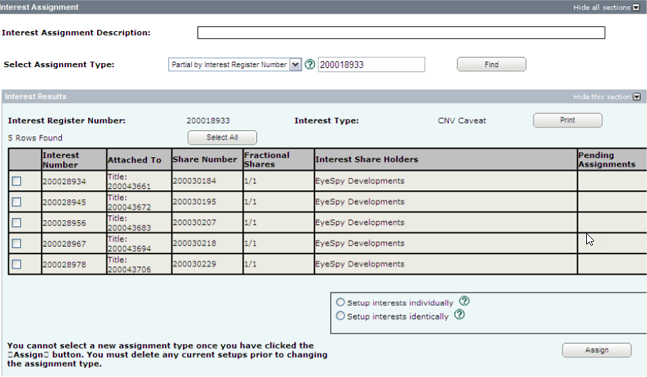Screen dimensions: 647x377
Task: Click the Interest Share Holders column header
Action: [446, 160]
